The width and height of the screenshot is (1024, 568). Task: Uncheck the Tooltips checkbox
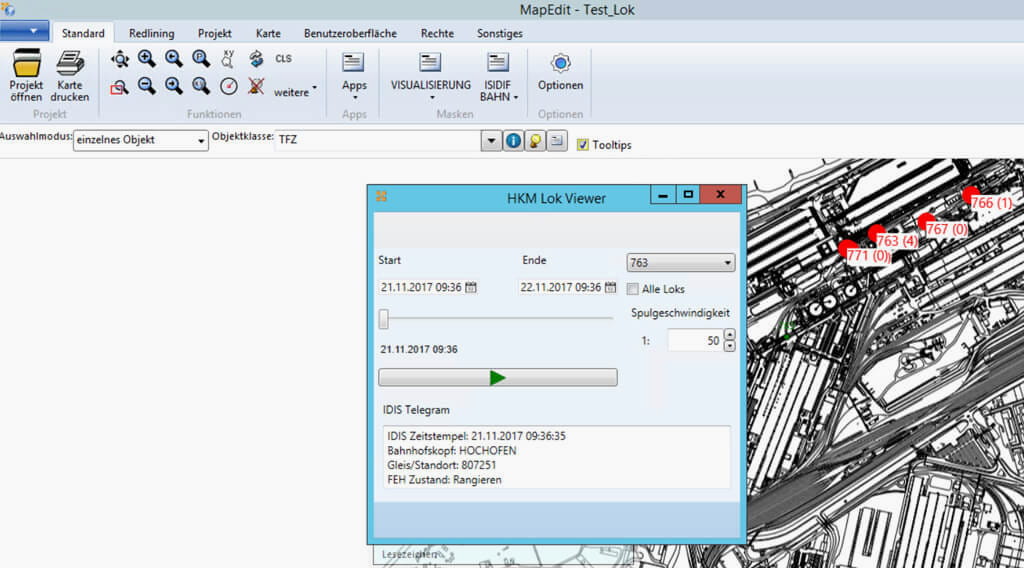(x=583, y=145)
